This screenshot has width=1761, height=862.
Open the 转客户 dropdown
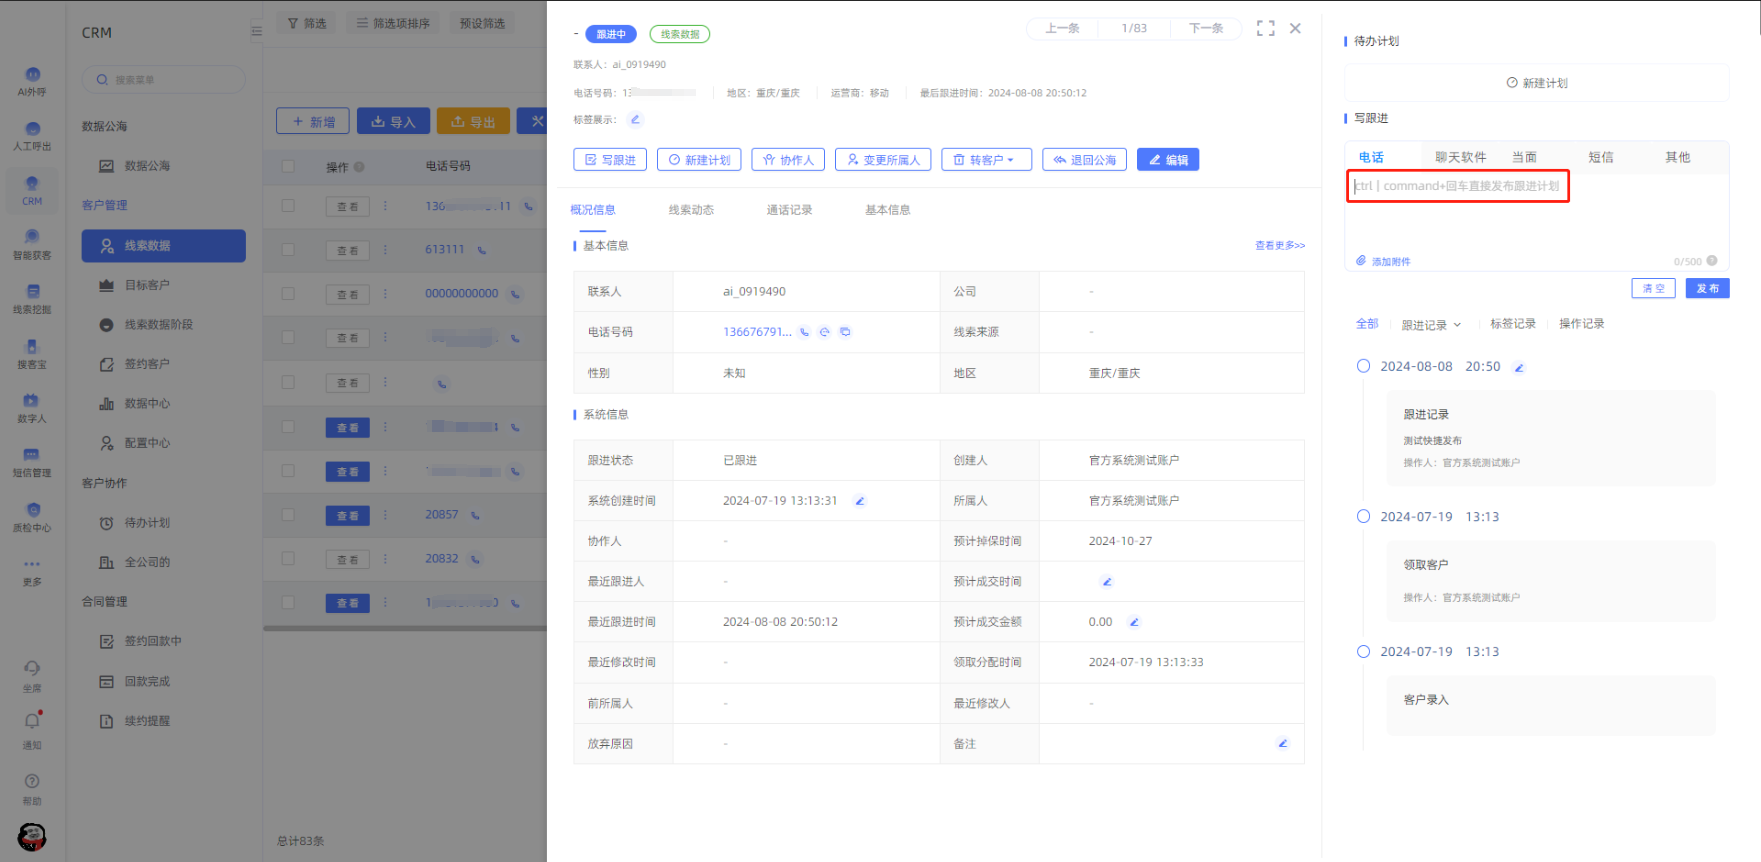coord(985,160)
